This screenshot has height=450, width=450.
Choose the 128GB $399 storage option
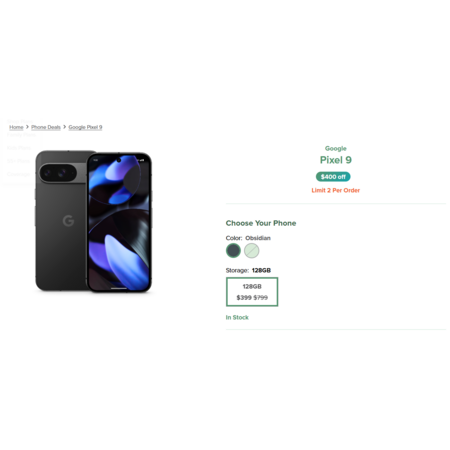pos(252,292)
